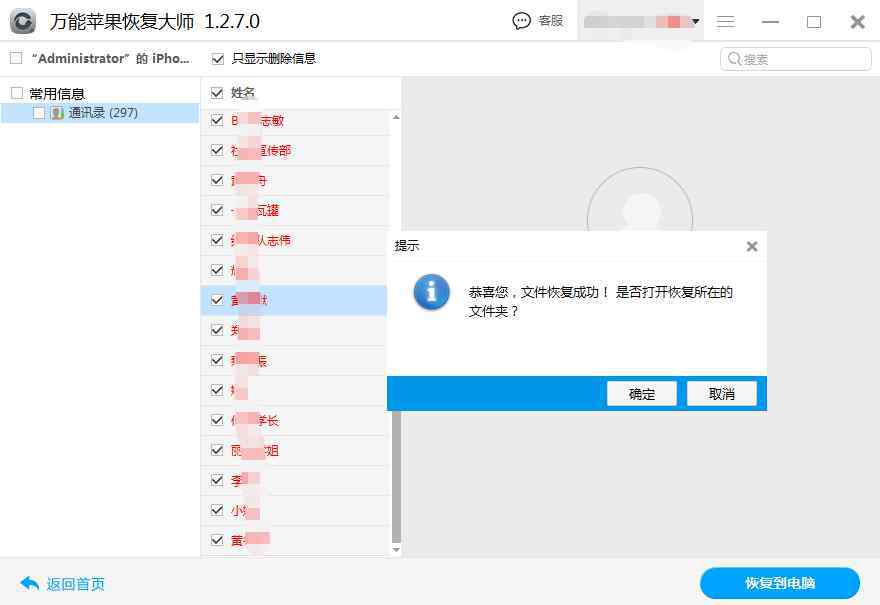This screenshot has height=605, width=880.
Task: Uncheck the contact ending in 学长
Action: tap(217, 420)
